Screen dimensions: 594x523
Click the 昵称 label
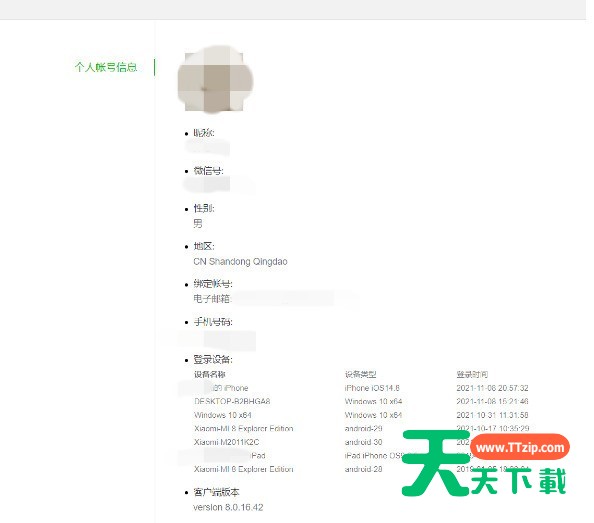(204, 133)
